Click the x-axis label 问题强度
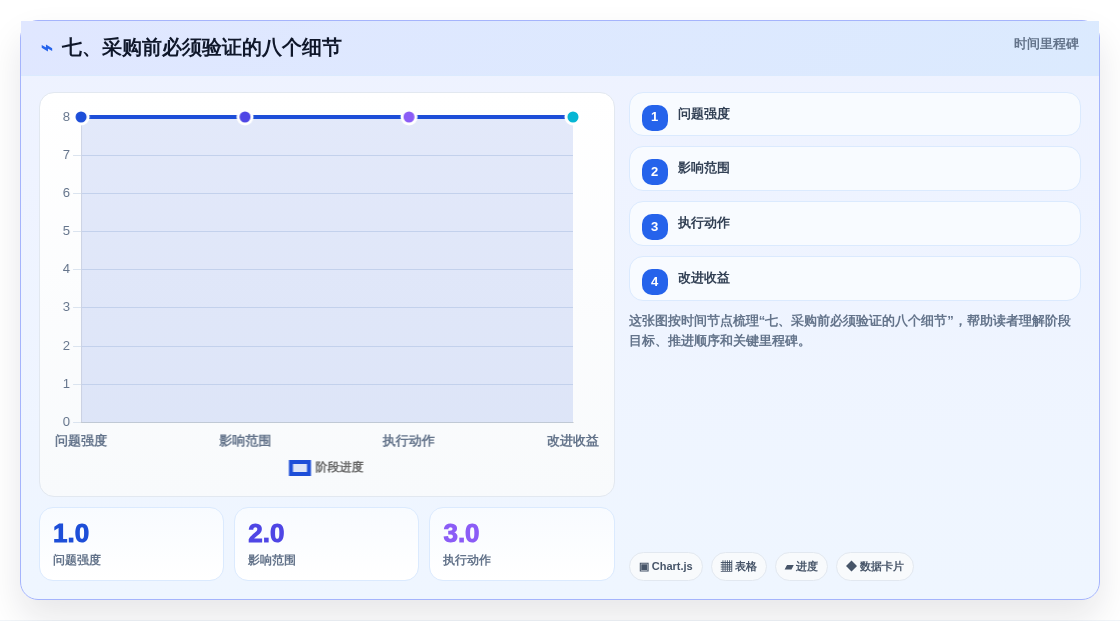 (81, 441)
